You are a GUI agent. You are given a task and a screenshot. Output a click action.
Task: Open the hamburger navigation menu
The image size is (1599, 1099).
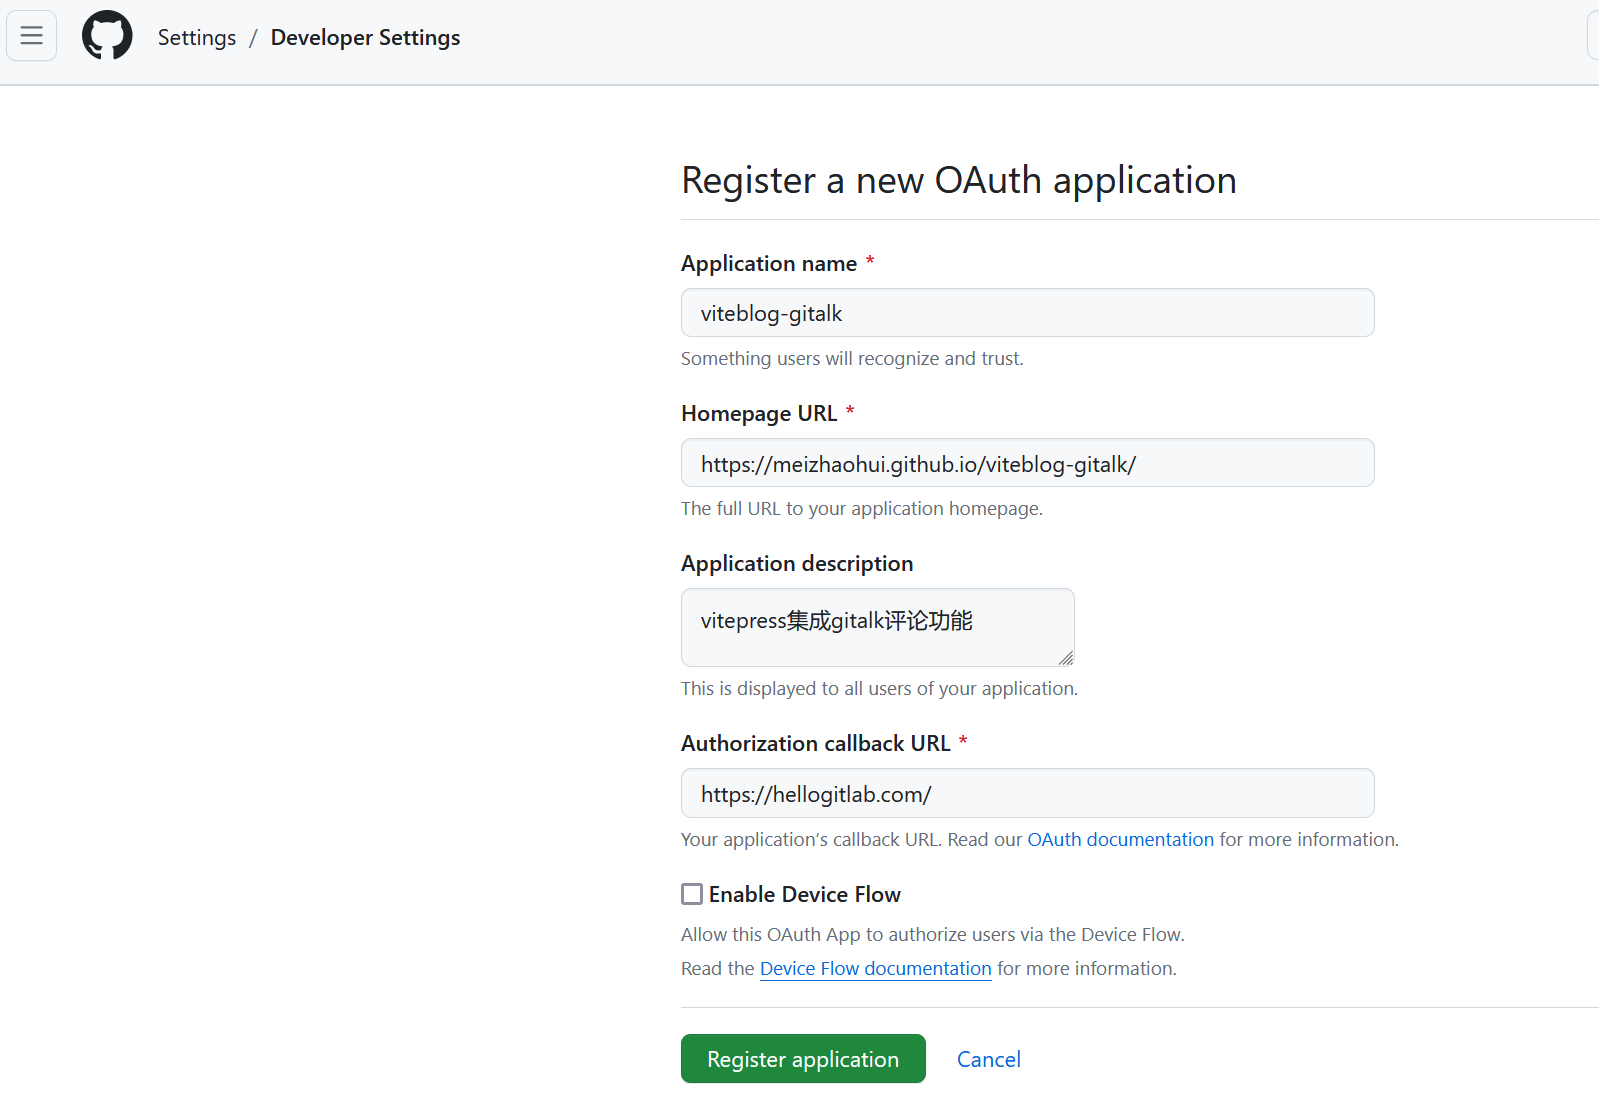click(32, 36)
